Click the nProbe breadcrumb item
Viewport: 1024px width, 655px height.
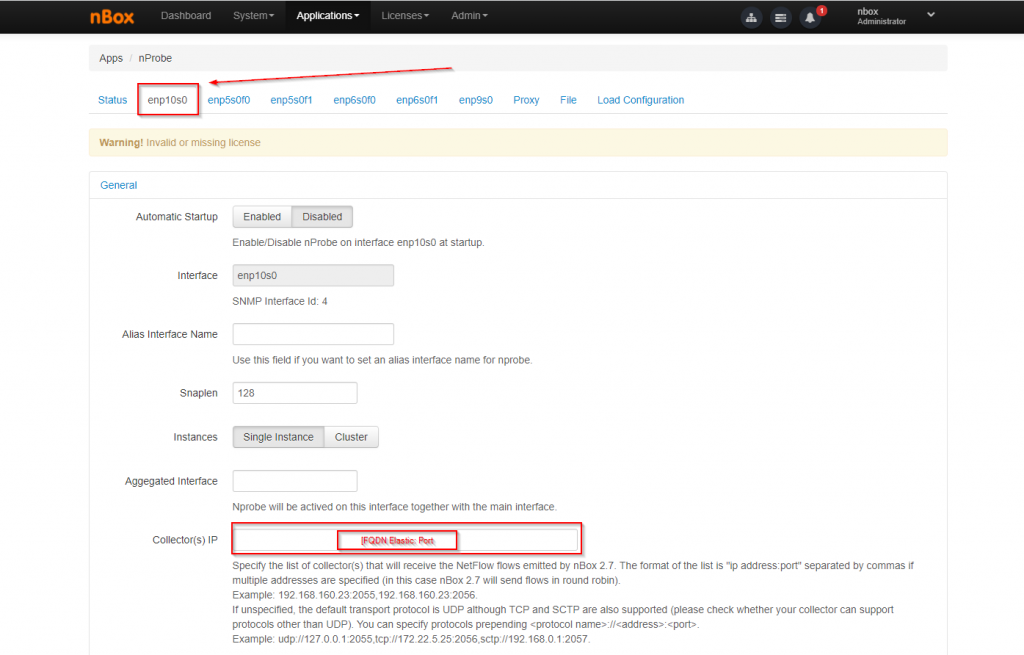155,58
